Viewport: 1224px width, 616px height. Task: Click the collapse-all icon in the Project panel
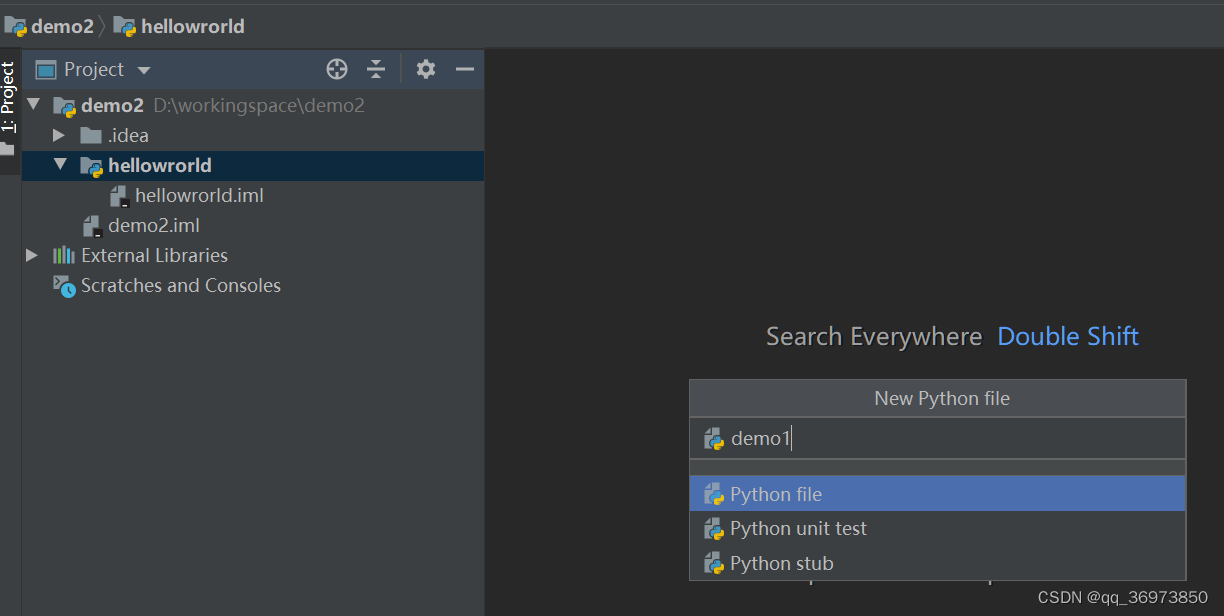pyautogui.click(x=376, y=69)
